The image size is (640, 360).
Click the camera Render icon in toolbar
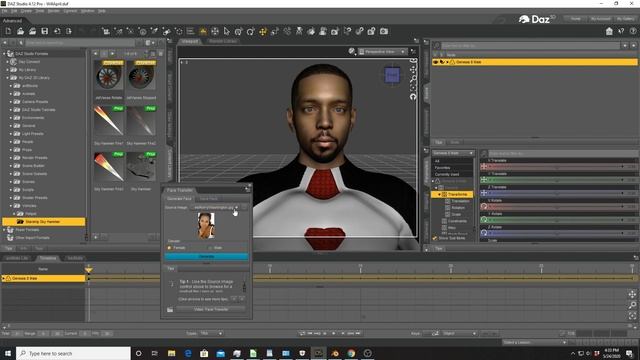pos(384,31)
